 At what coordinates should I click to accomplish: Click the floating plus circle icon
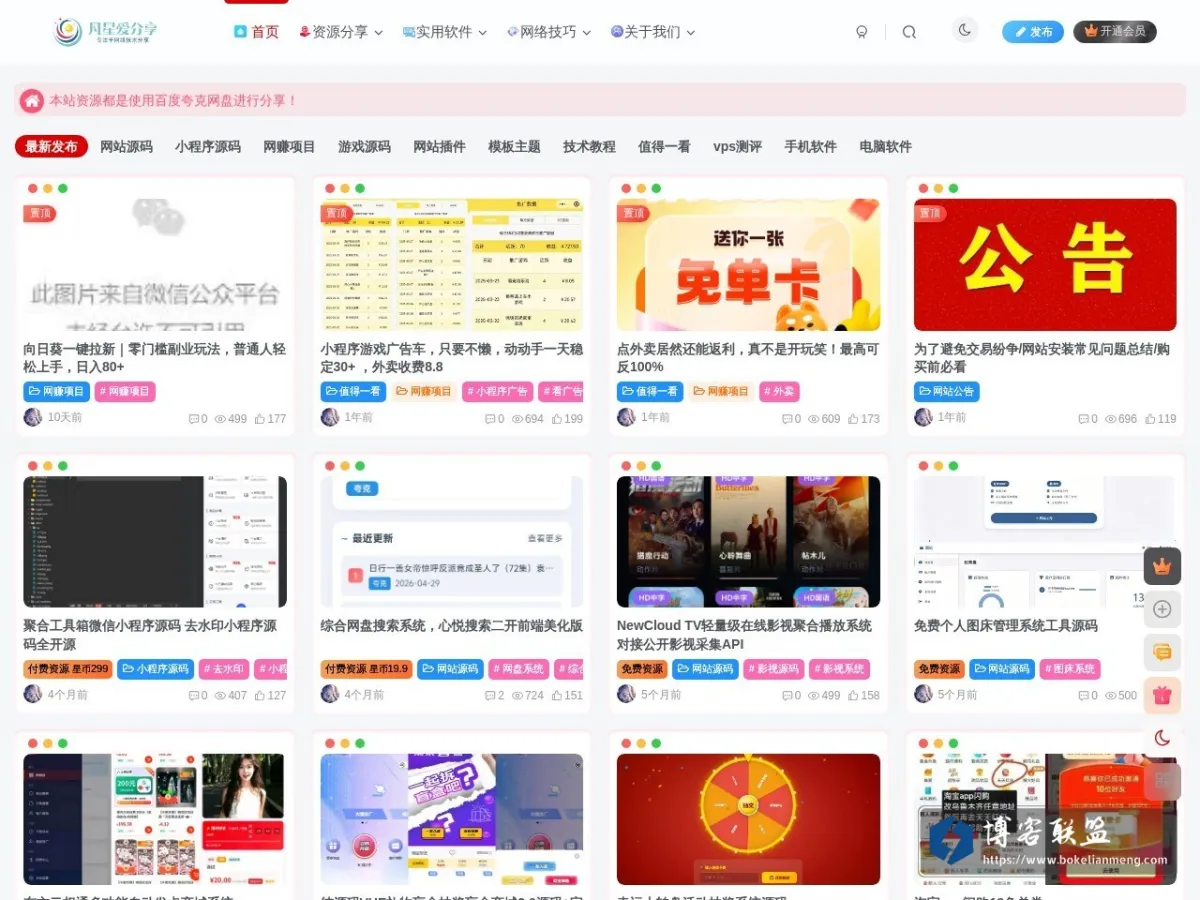point(1162,609)
